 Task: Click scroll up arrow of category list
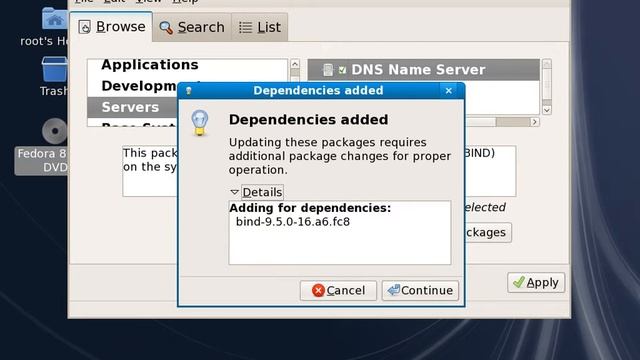[x=295, y=64]
